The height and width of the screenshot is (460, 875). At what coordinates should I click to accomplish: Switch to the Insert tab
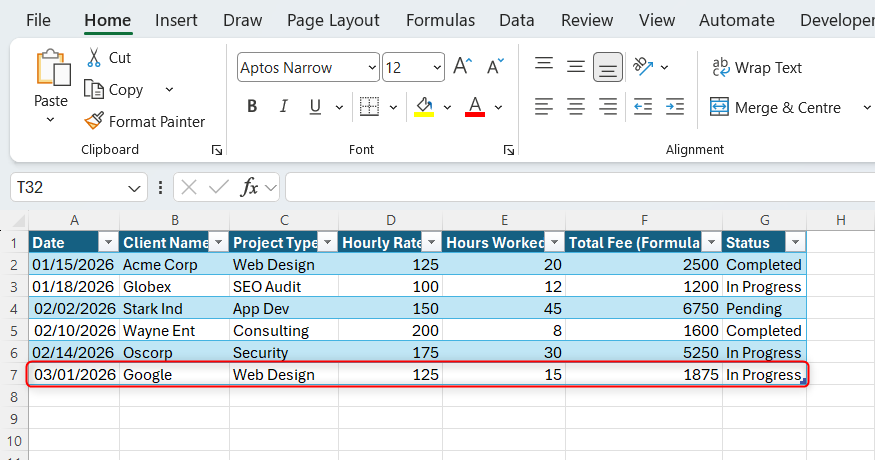point(176,21)
